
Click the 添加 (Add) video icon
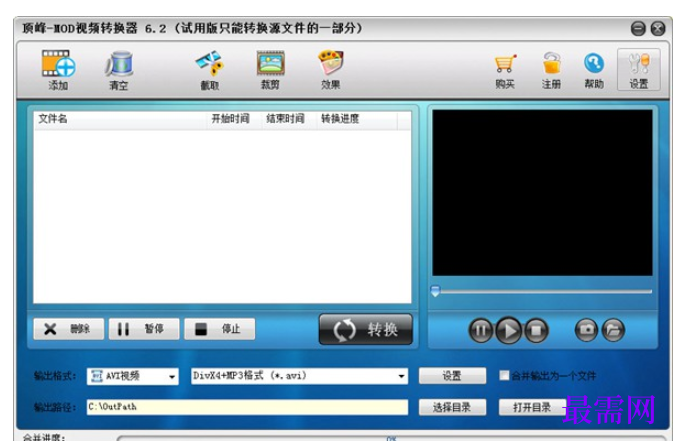click(58, 70)
